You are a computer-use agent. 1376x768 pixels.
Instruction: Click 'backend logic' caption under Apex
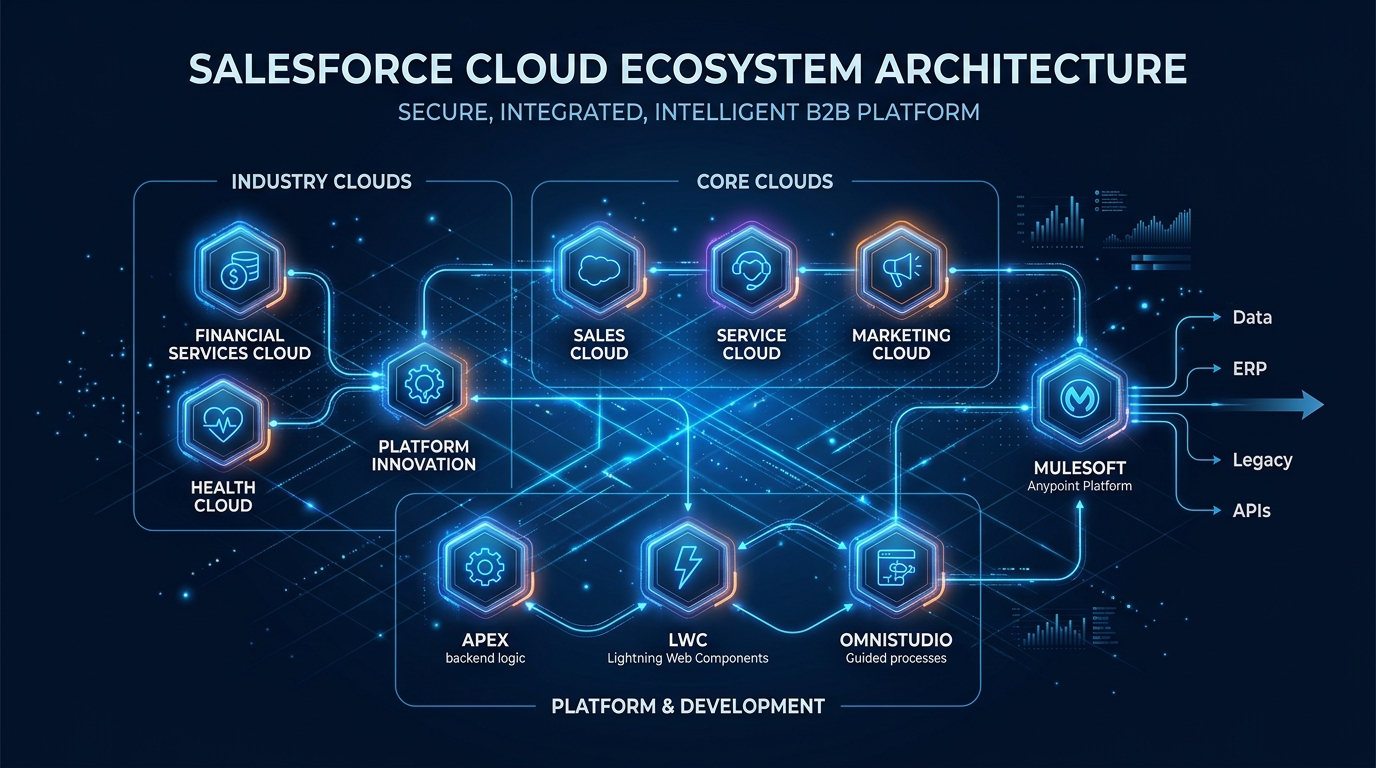(484, 658)
